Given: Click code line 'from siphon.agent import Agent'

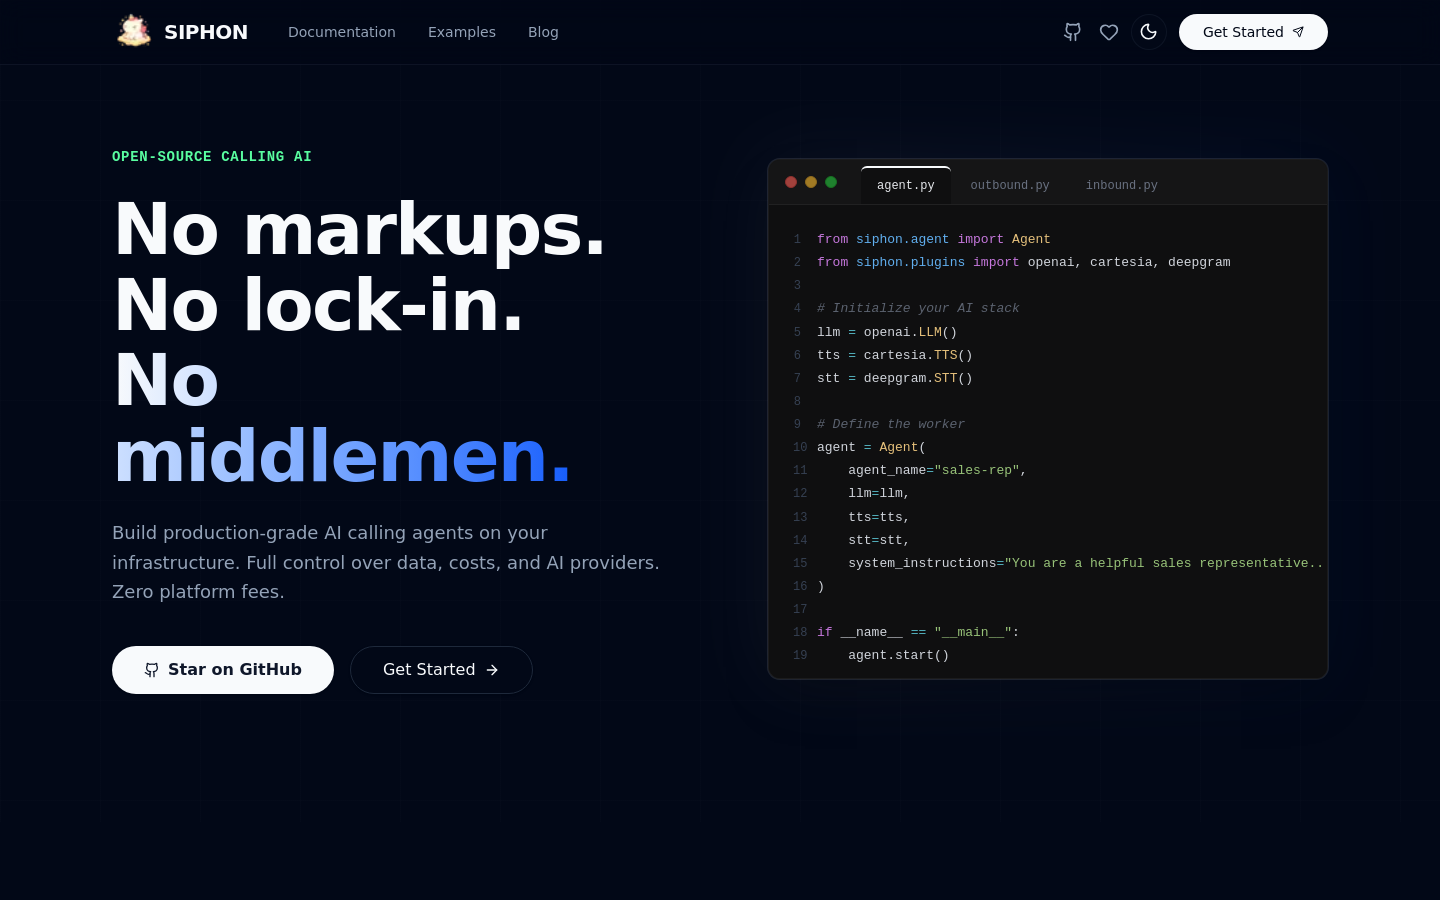Looking at the screenshot, I should click(x=934, y=239).
